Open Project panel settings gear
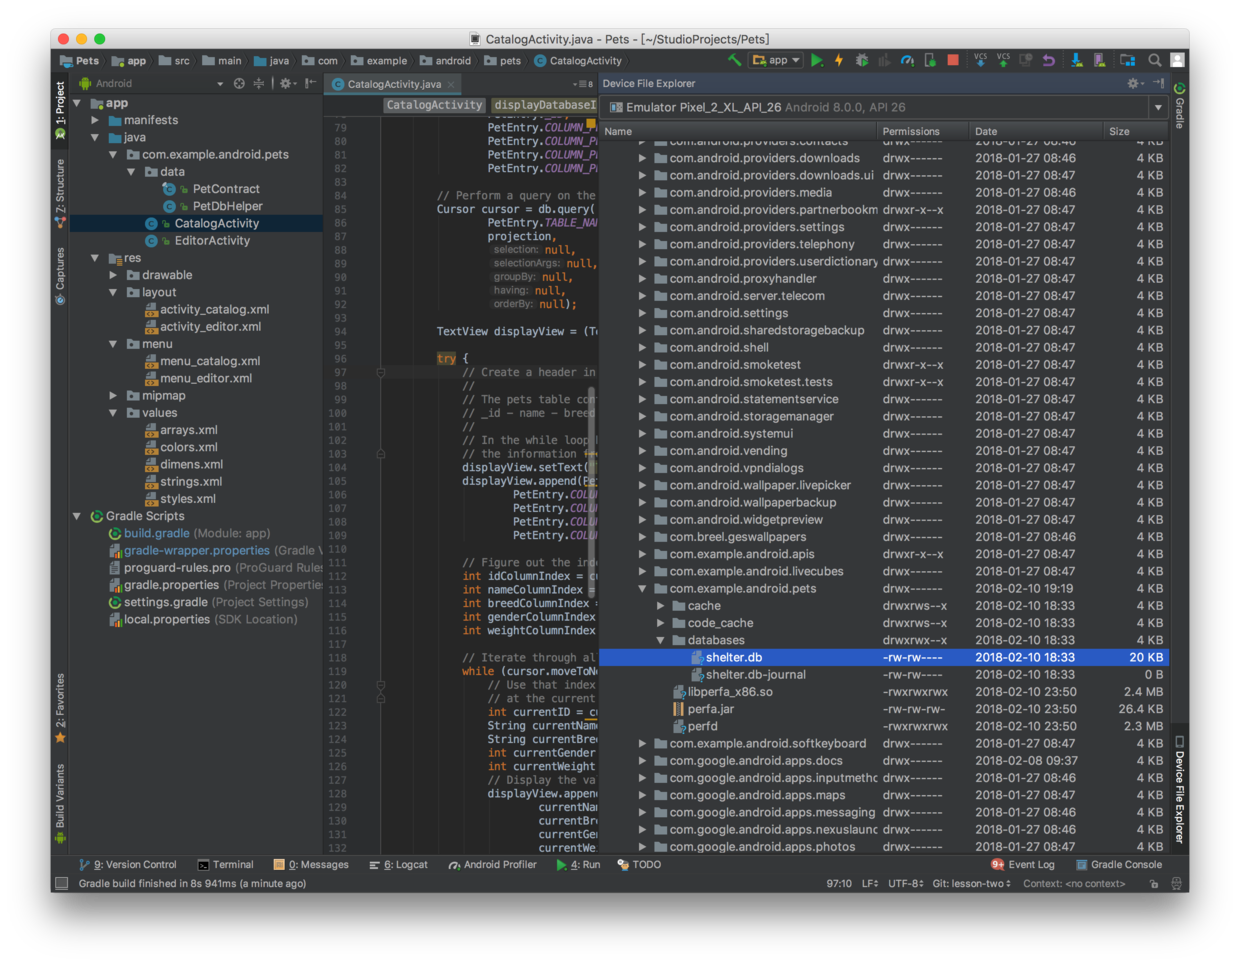1240x965 pixels. (x=286, y=84)
